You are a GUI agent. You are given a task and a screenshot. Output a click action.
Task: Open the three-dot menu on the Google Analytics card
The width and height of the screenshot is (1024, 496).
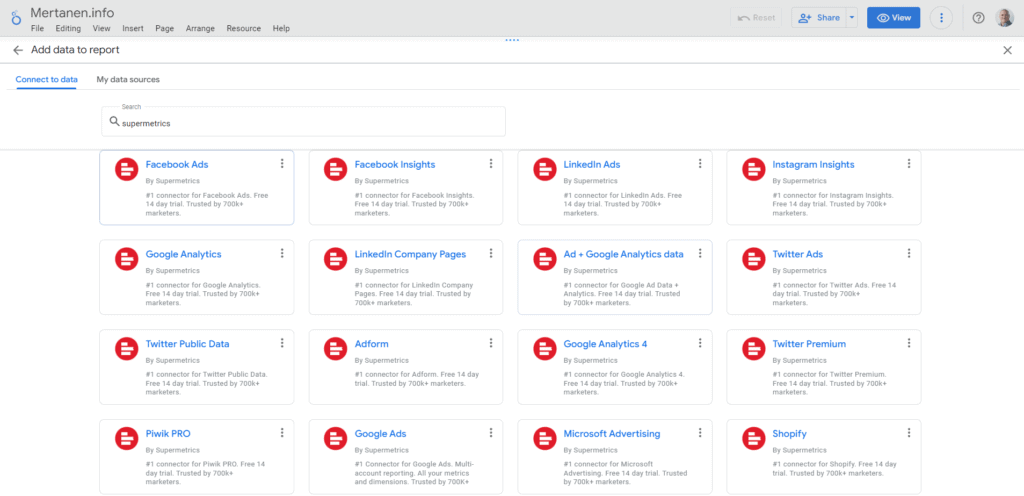pos(282,253)
